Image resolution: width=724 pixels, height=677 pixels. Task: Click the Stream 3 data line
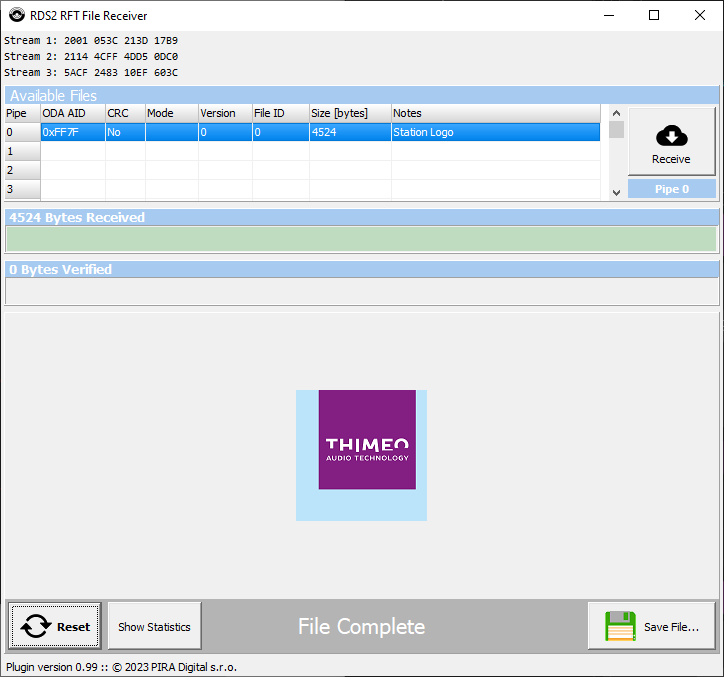click(x=91, y=73)
